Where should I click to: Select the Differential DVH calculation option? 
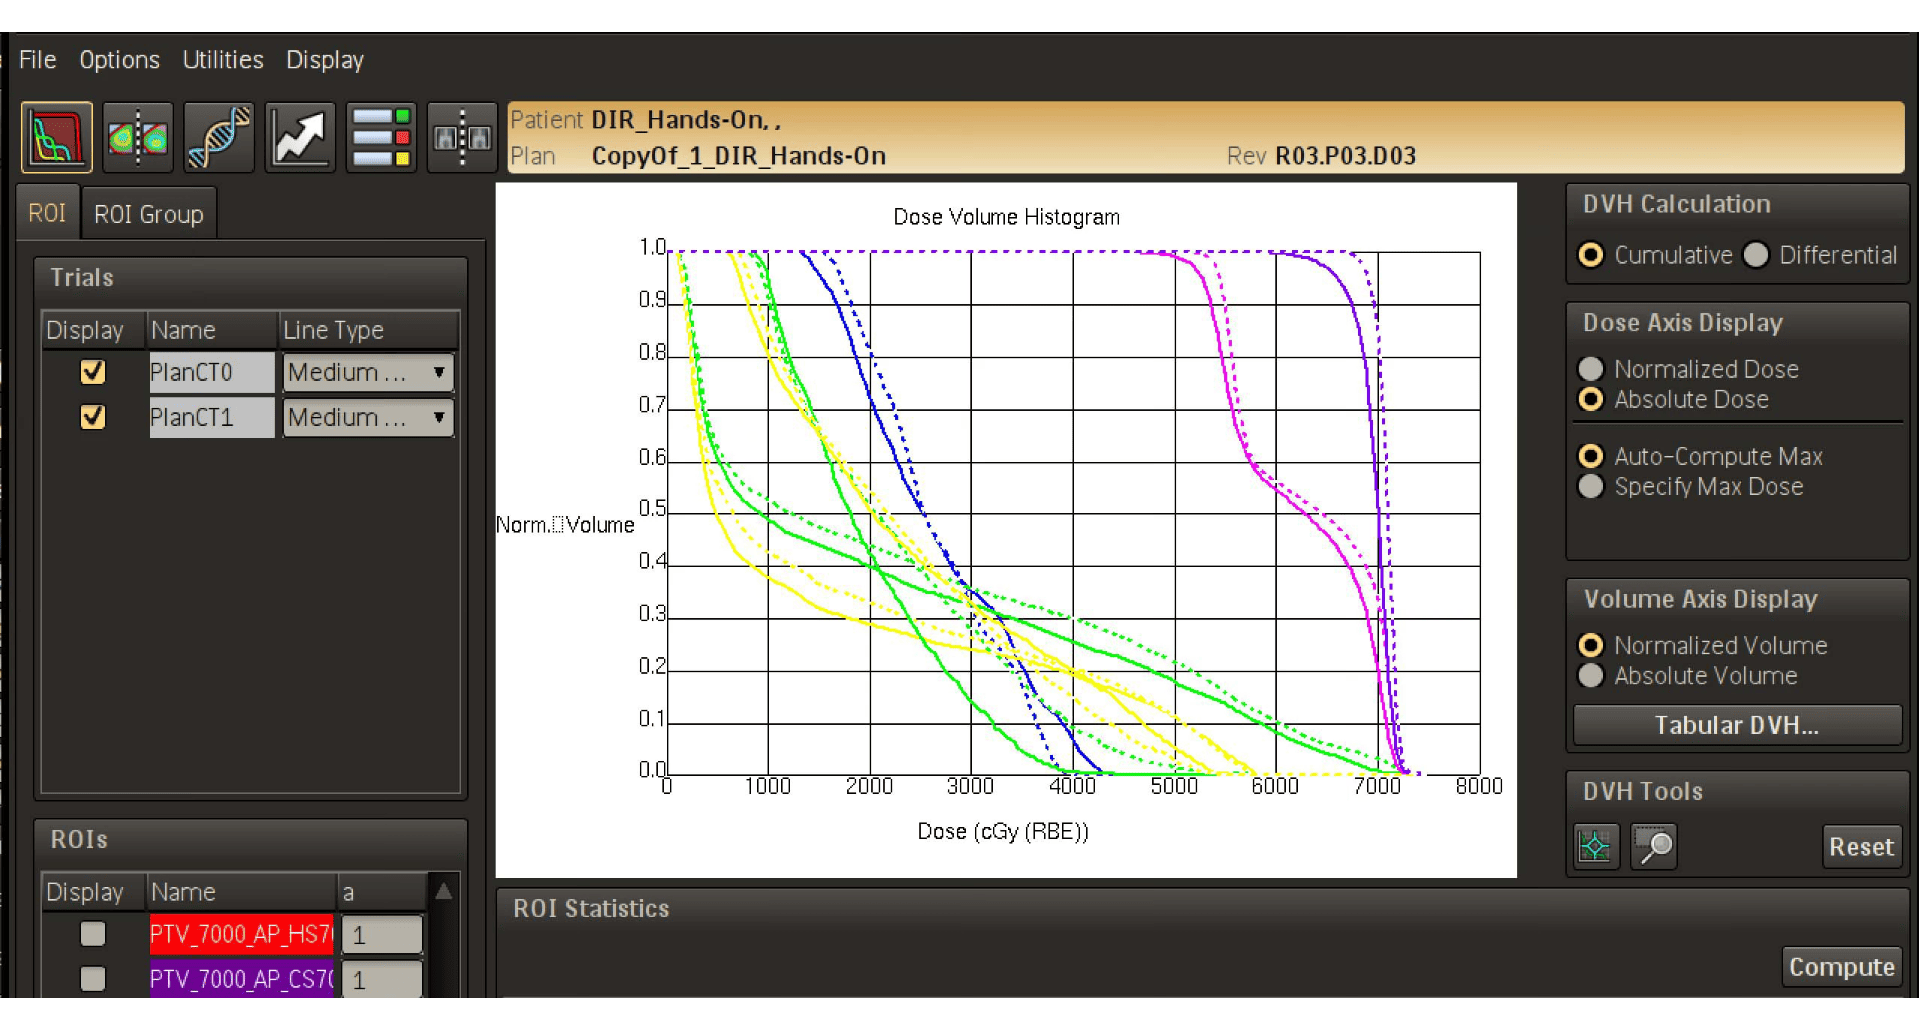click(1757, 255)
